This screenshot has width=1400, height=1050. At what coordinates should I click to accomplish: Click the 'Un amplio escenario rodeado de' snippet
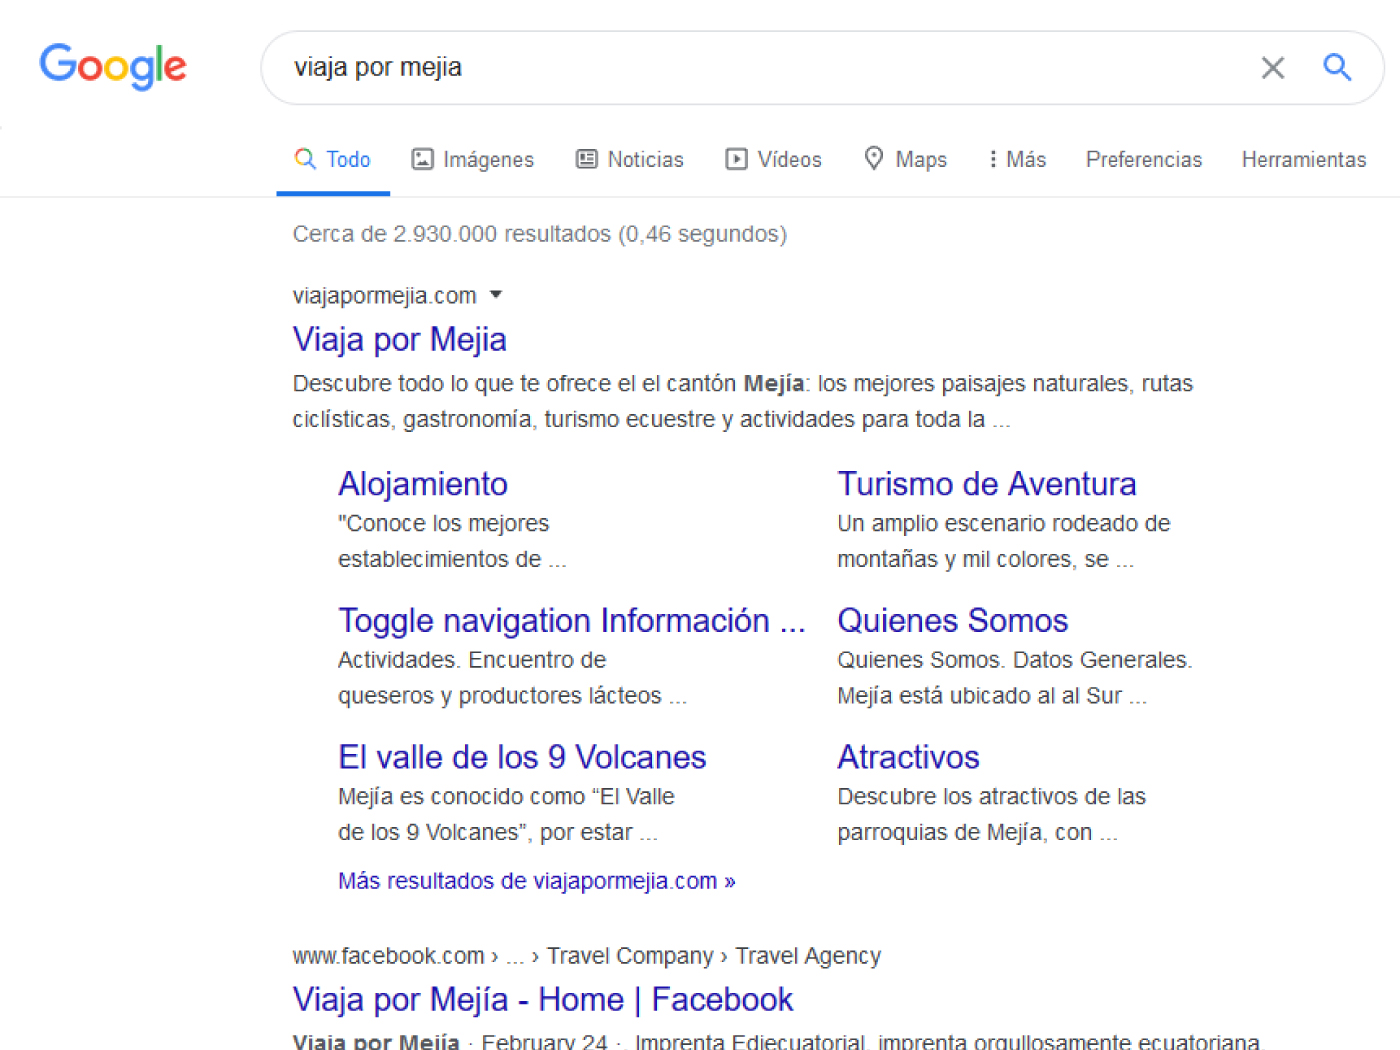pyautogui.click(x=1004, y=541)
